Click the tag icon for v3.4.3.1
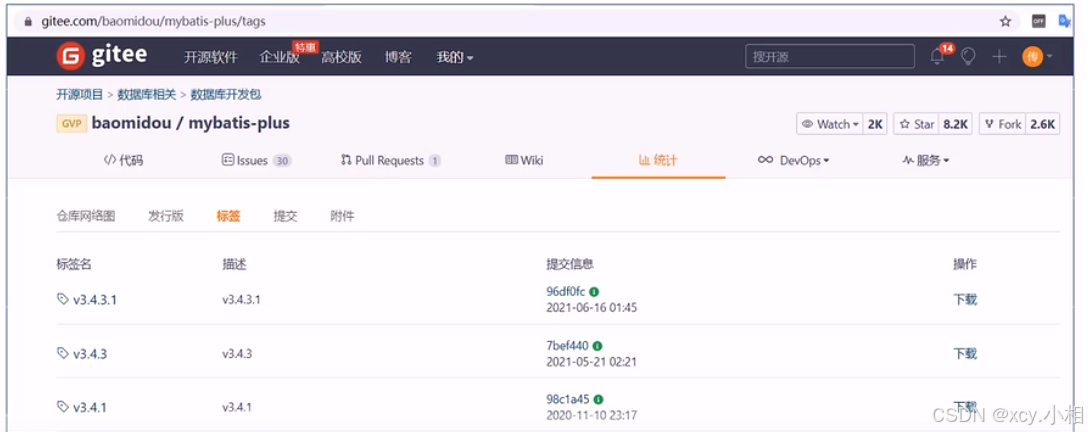 (x=62, y=299)
